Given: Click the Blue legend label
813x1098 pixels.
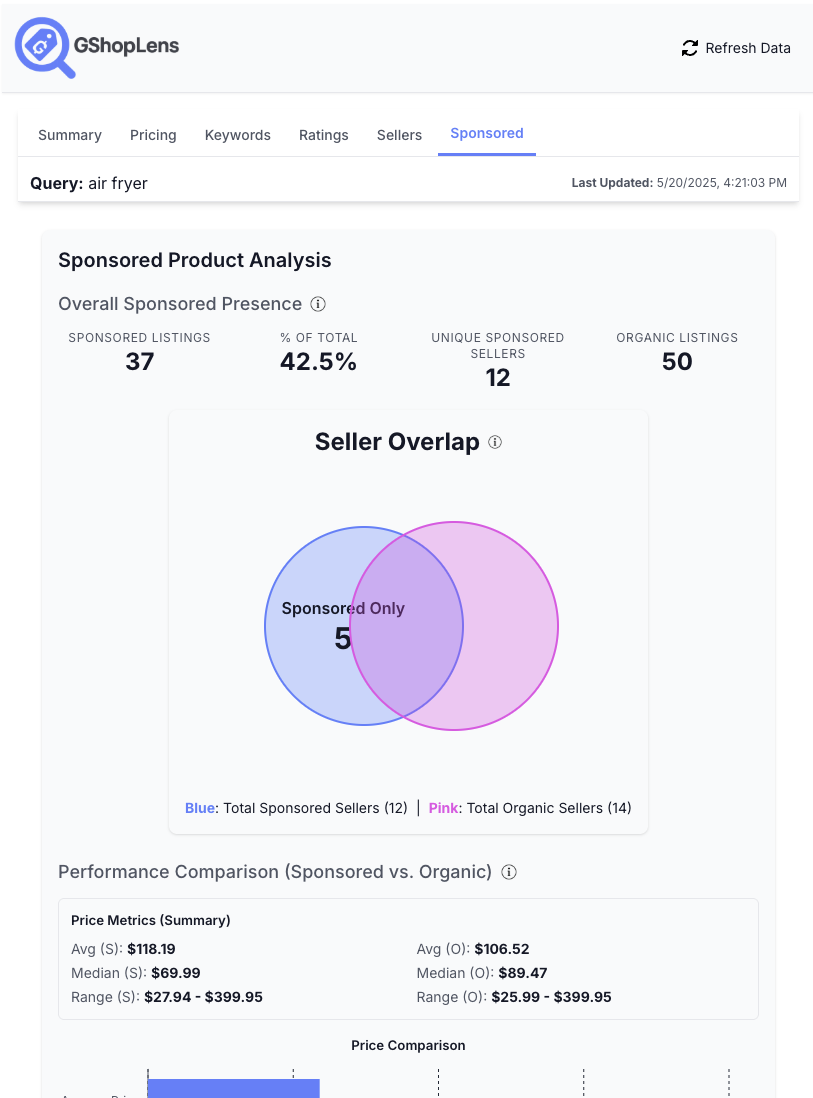Looking at the screenshot, I should click(200, 808).
